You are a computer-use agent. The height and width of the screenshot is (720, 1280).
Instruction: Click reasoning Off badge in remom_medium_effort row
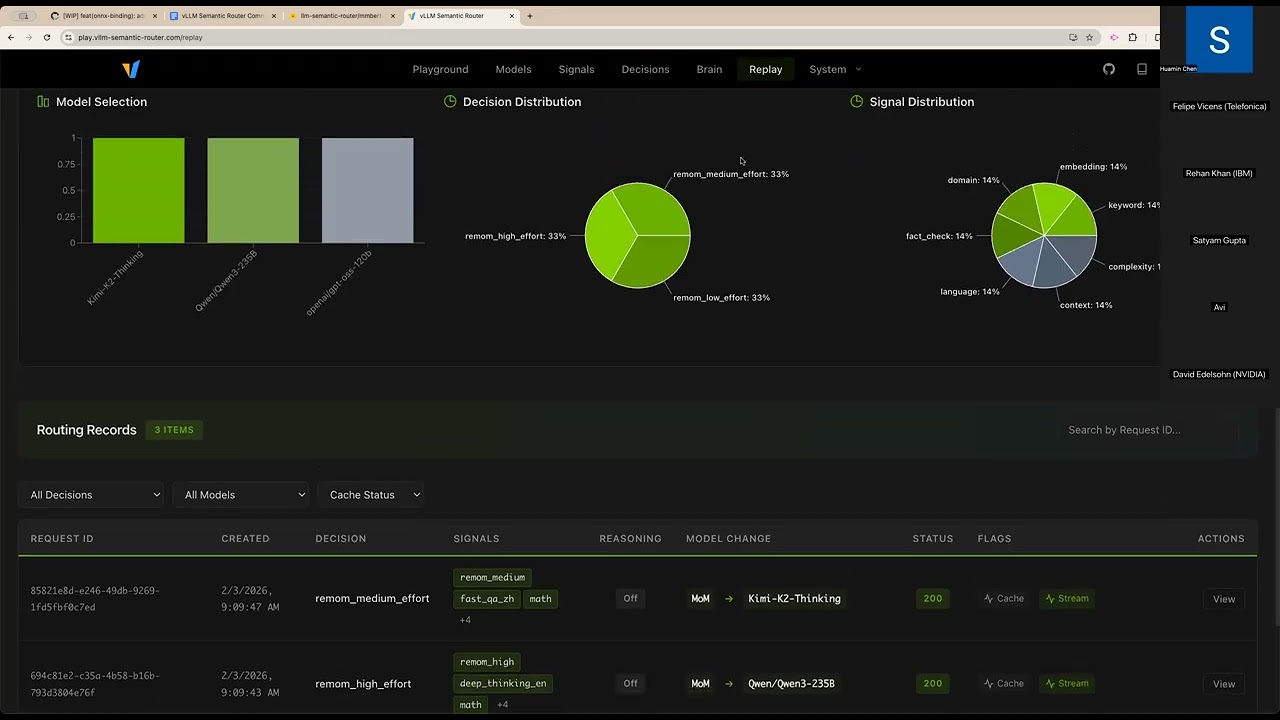tap(630, 598)
